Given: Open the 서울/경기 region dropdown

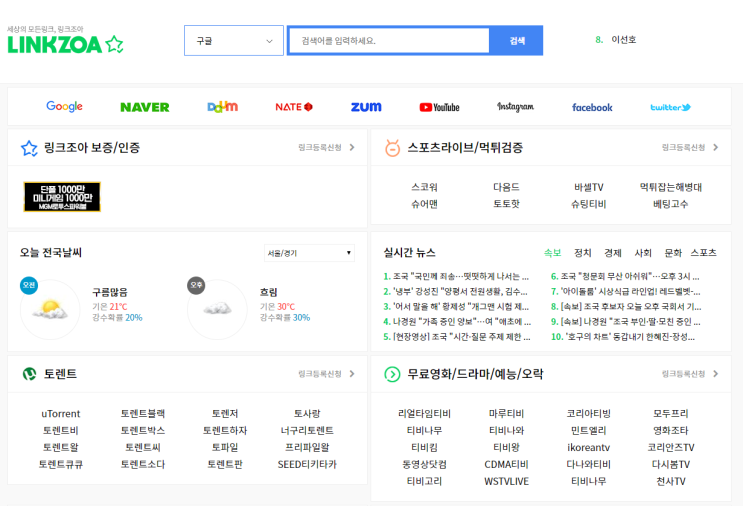Looking at the screenshot, I should coord(309,253).
